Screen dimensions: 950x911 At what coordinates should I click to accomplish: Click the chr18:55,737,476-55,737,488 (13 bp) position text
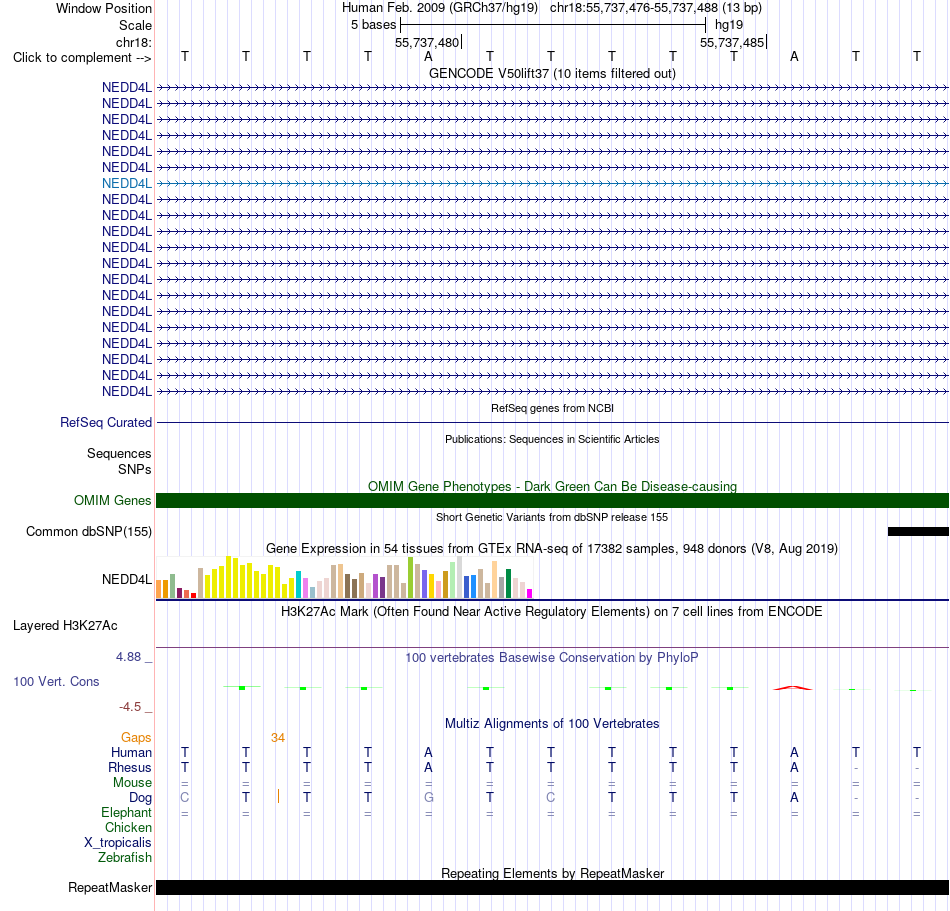(656, 8)
